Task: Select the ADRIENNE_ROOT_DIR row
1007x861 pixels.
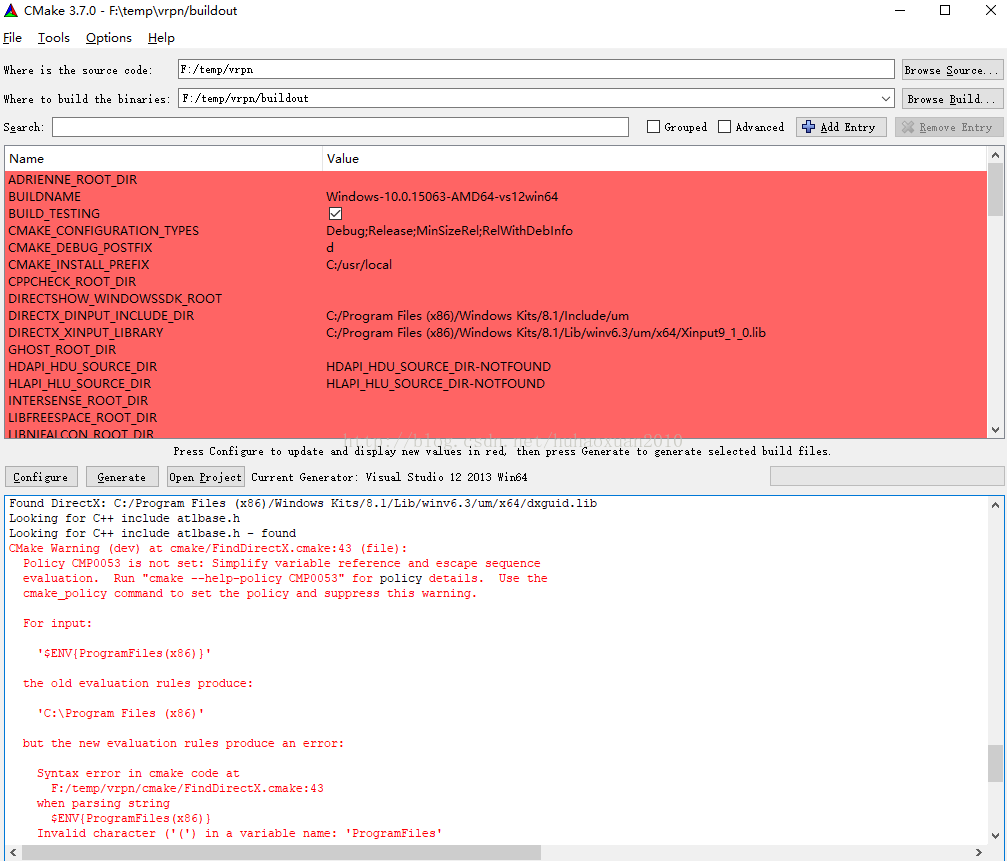Action: [495, 180]
